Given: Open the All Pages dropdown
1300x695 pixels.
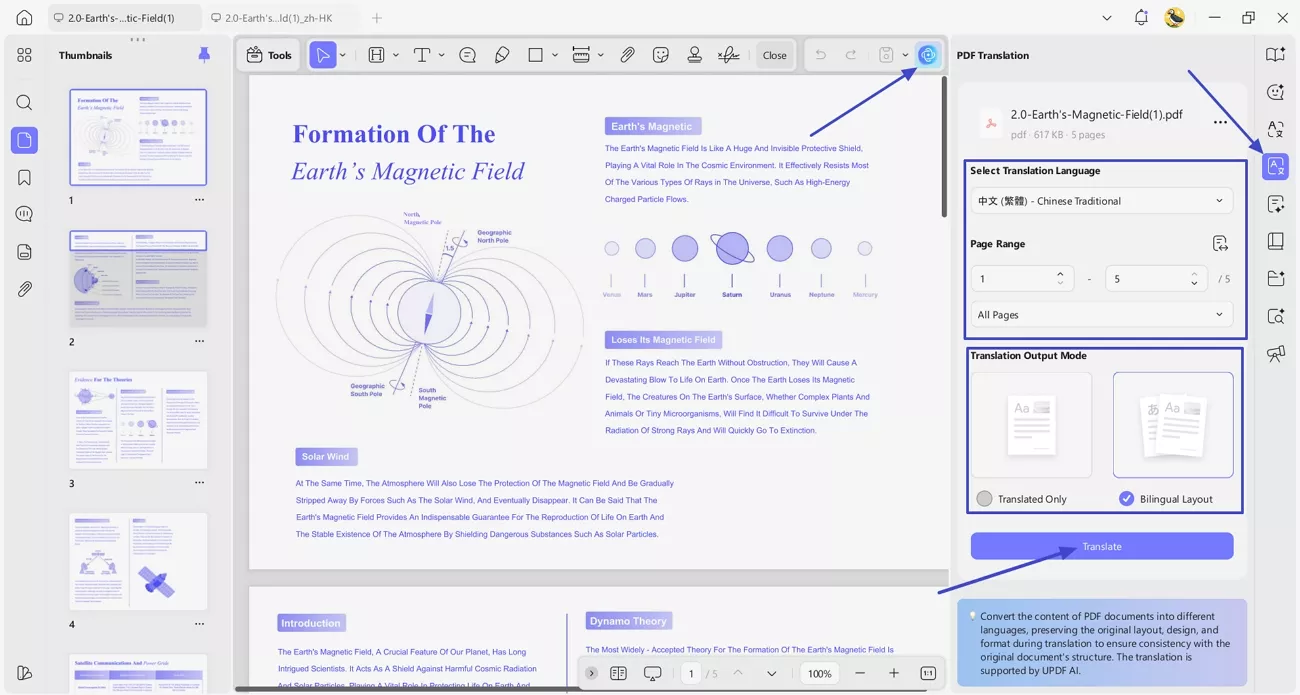Looking at the screenshot, I should (1101, 314).
